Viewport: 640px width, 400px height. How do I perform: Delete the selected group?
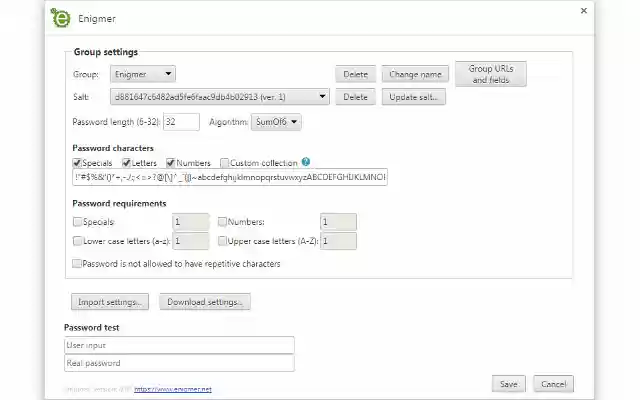356,74
